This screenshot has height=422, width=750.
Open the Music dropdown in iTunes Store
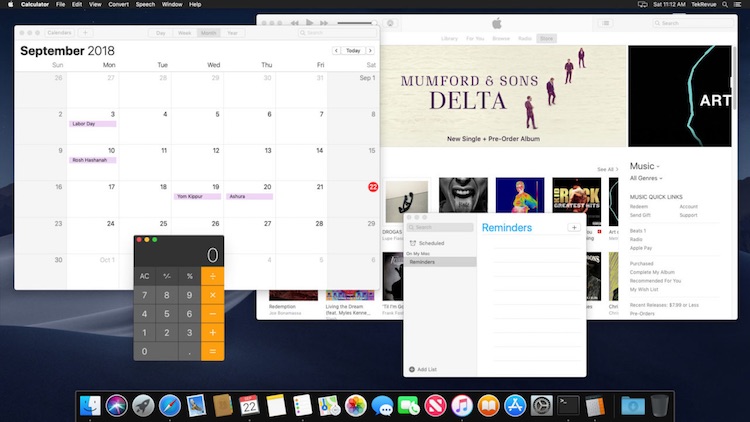[644, 166]
